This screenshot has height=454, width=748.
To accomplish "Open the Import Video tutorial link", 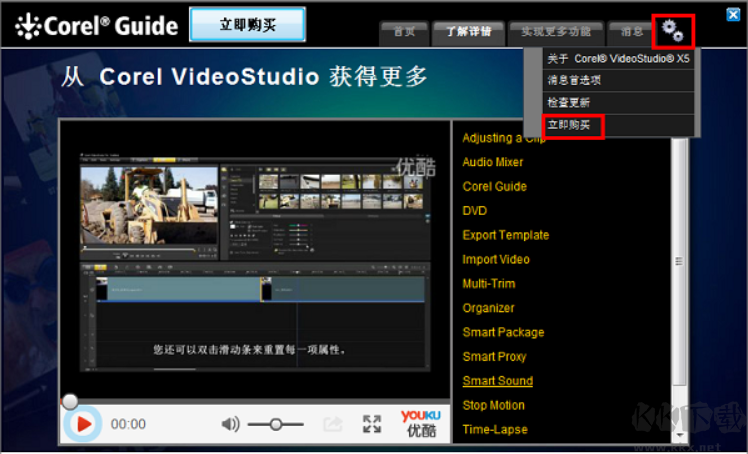I will tap(496, 259).
